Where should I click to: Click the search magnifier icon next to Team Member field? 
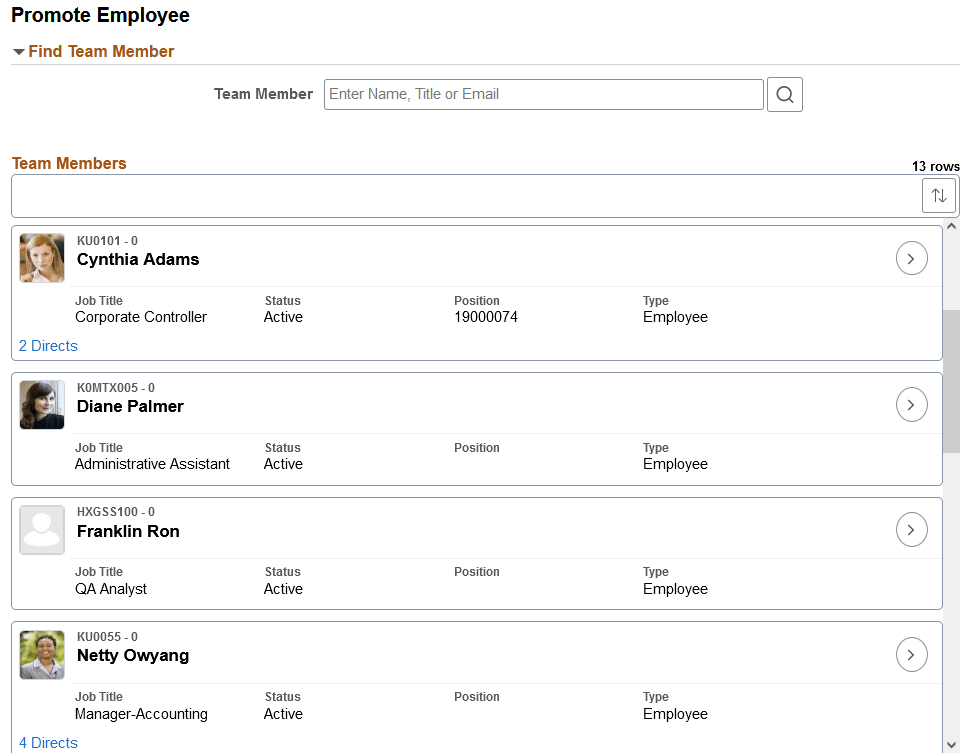coord(784,93)
